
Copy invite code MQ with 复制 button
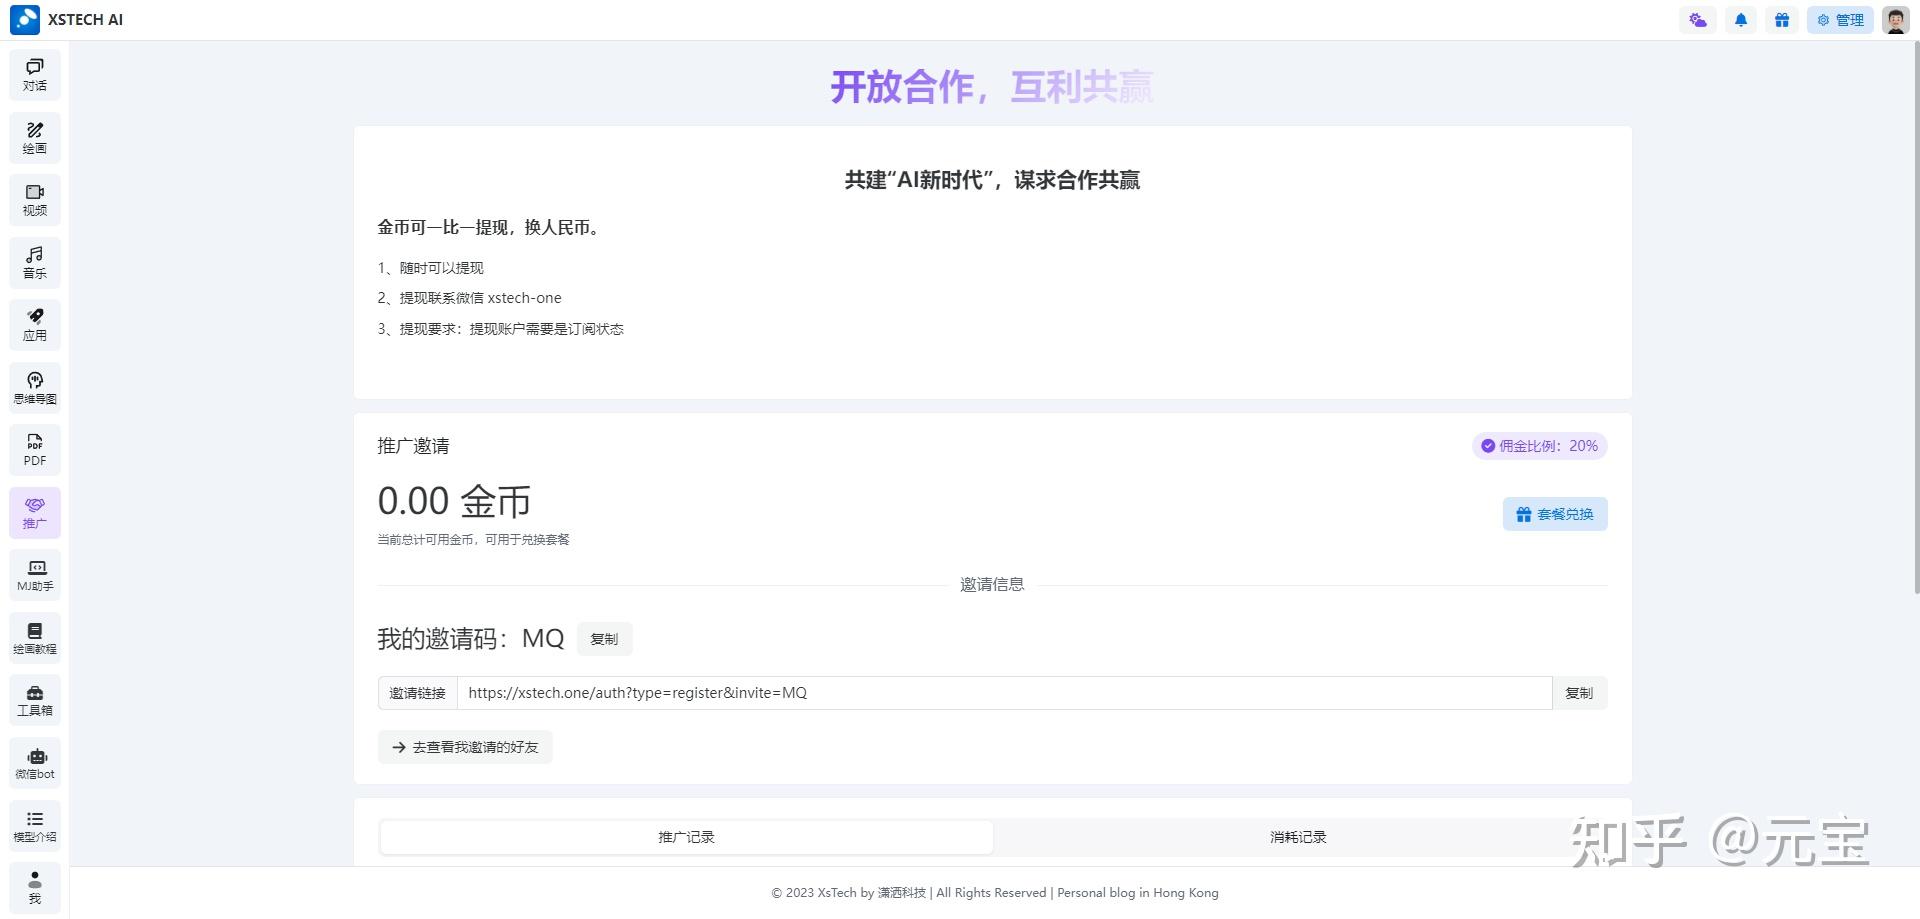(604, 638)
